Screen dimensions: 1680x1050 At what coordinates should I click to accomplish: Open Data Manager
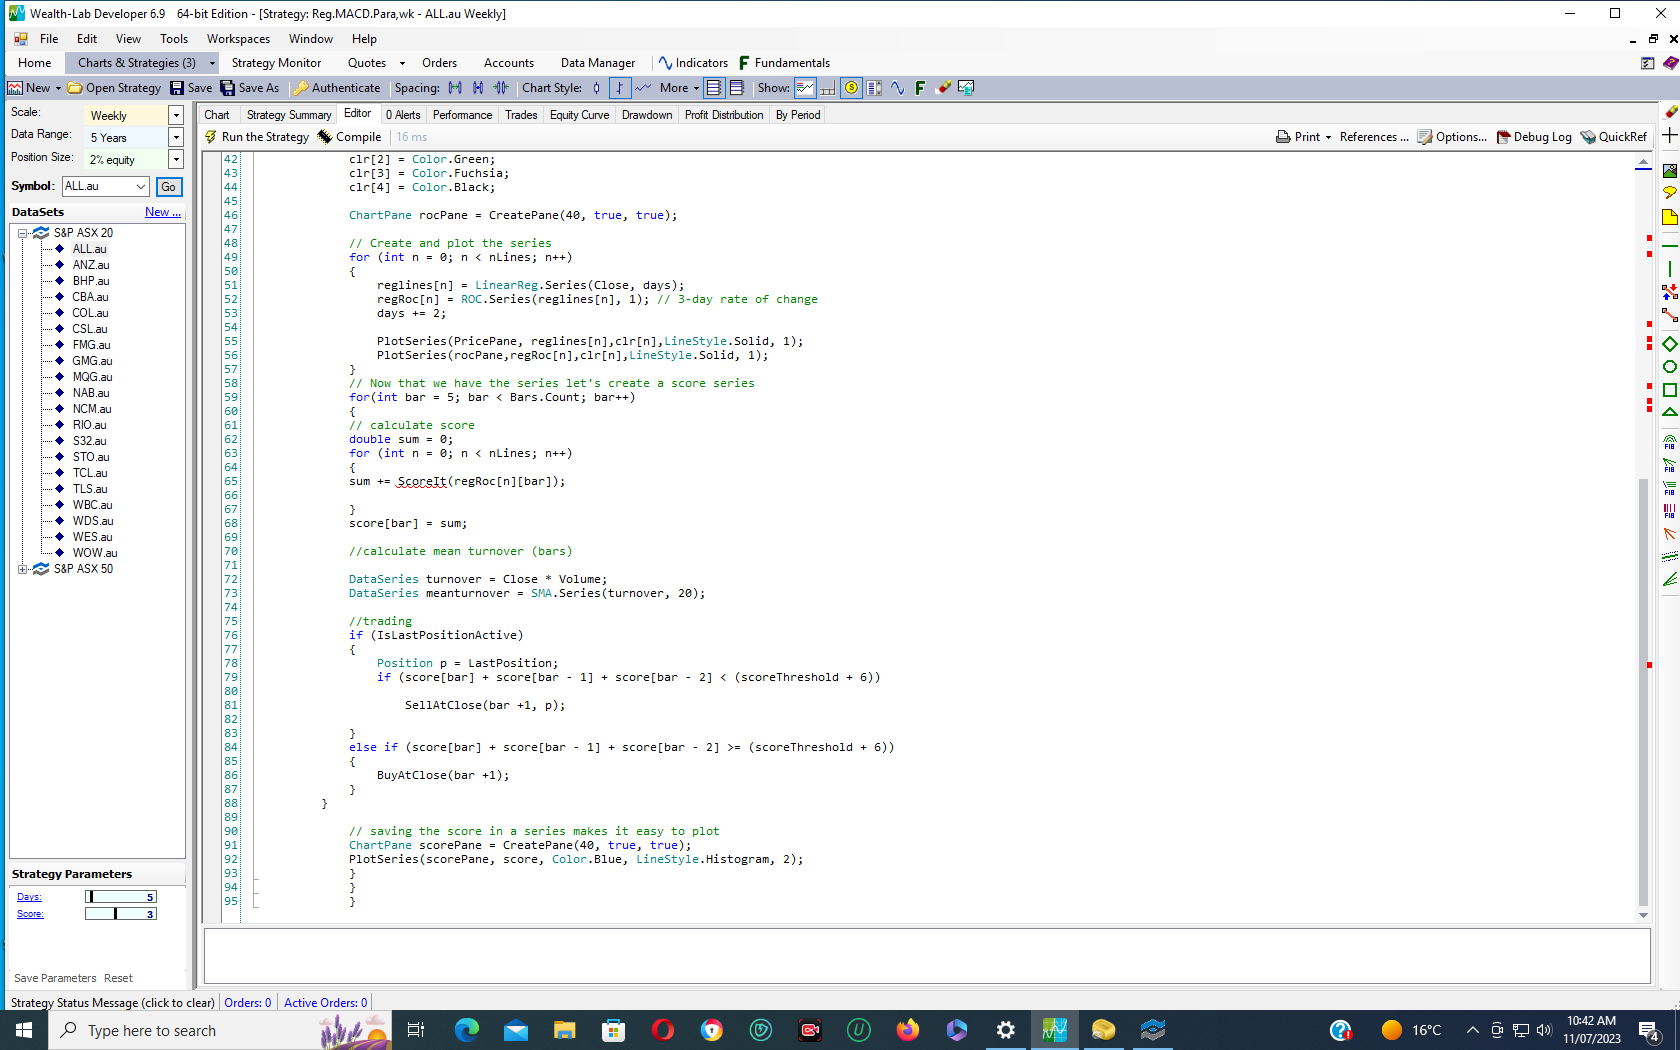(597, 63)
